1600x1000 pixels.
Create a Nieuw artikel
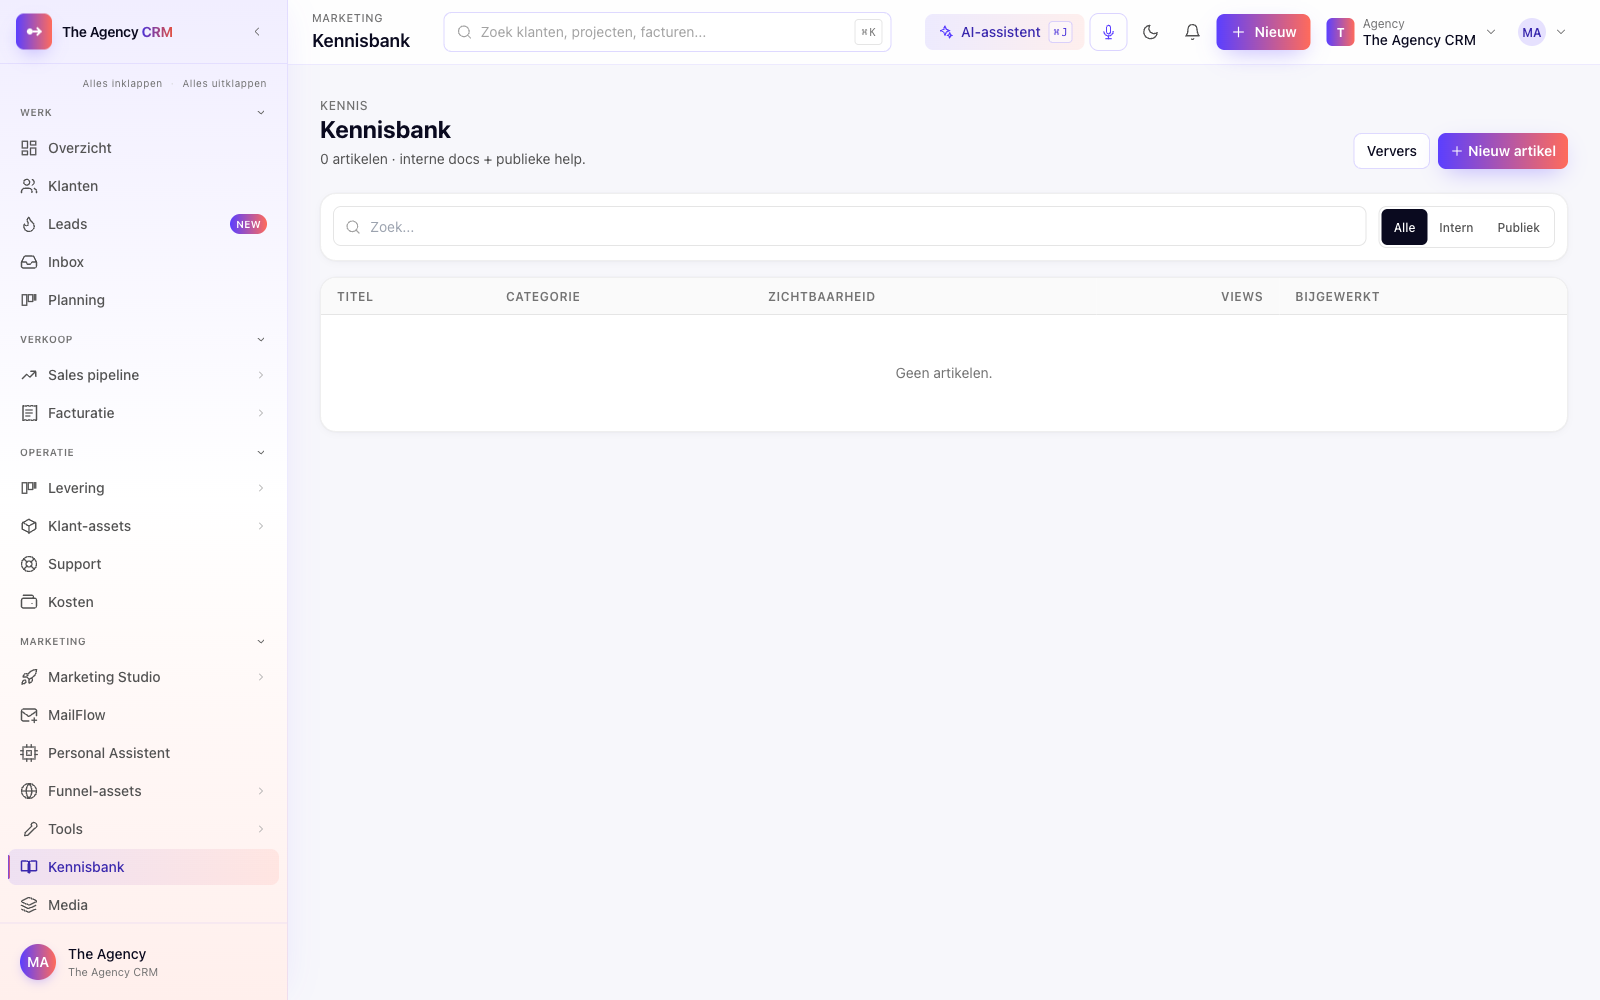pos(1503,151)
